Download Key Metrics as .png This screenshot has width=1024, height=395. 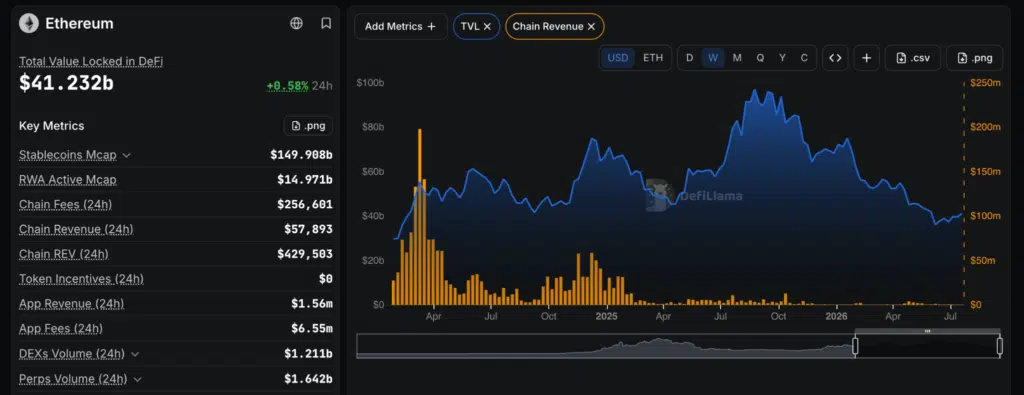[x=308, y=126]
